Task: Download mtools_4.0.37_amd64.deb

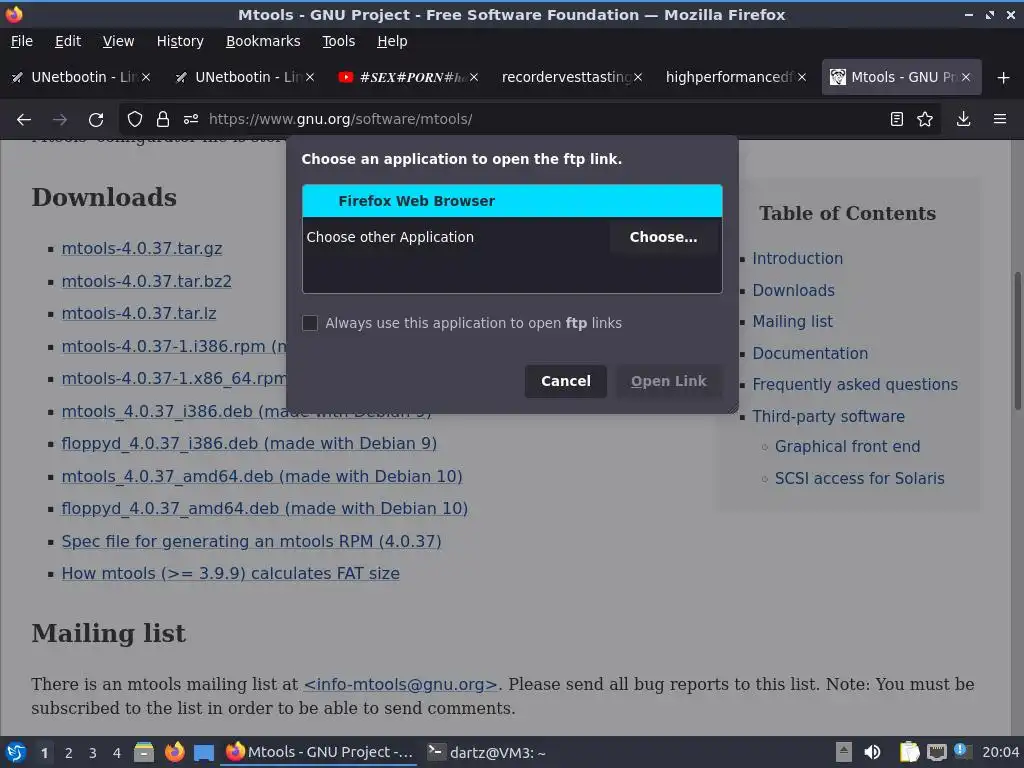Action: click(x=262, y=477)
